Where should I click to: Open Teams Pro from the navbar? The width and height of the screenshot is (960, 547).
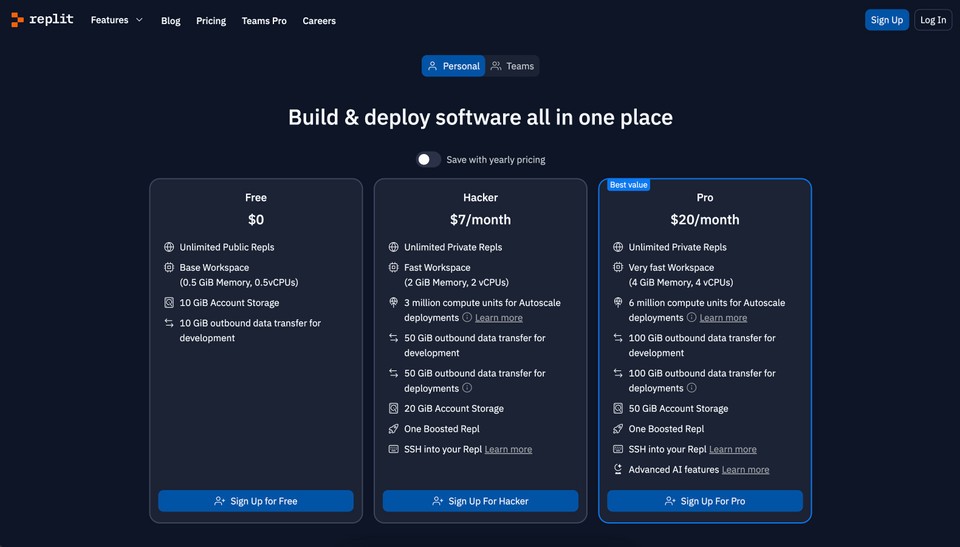264,21
